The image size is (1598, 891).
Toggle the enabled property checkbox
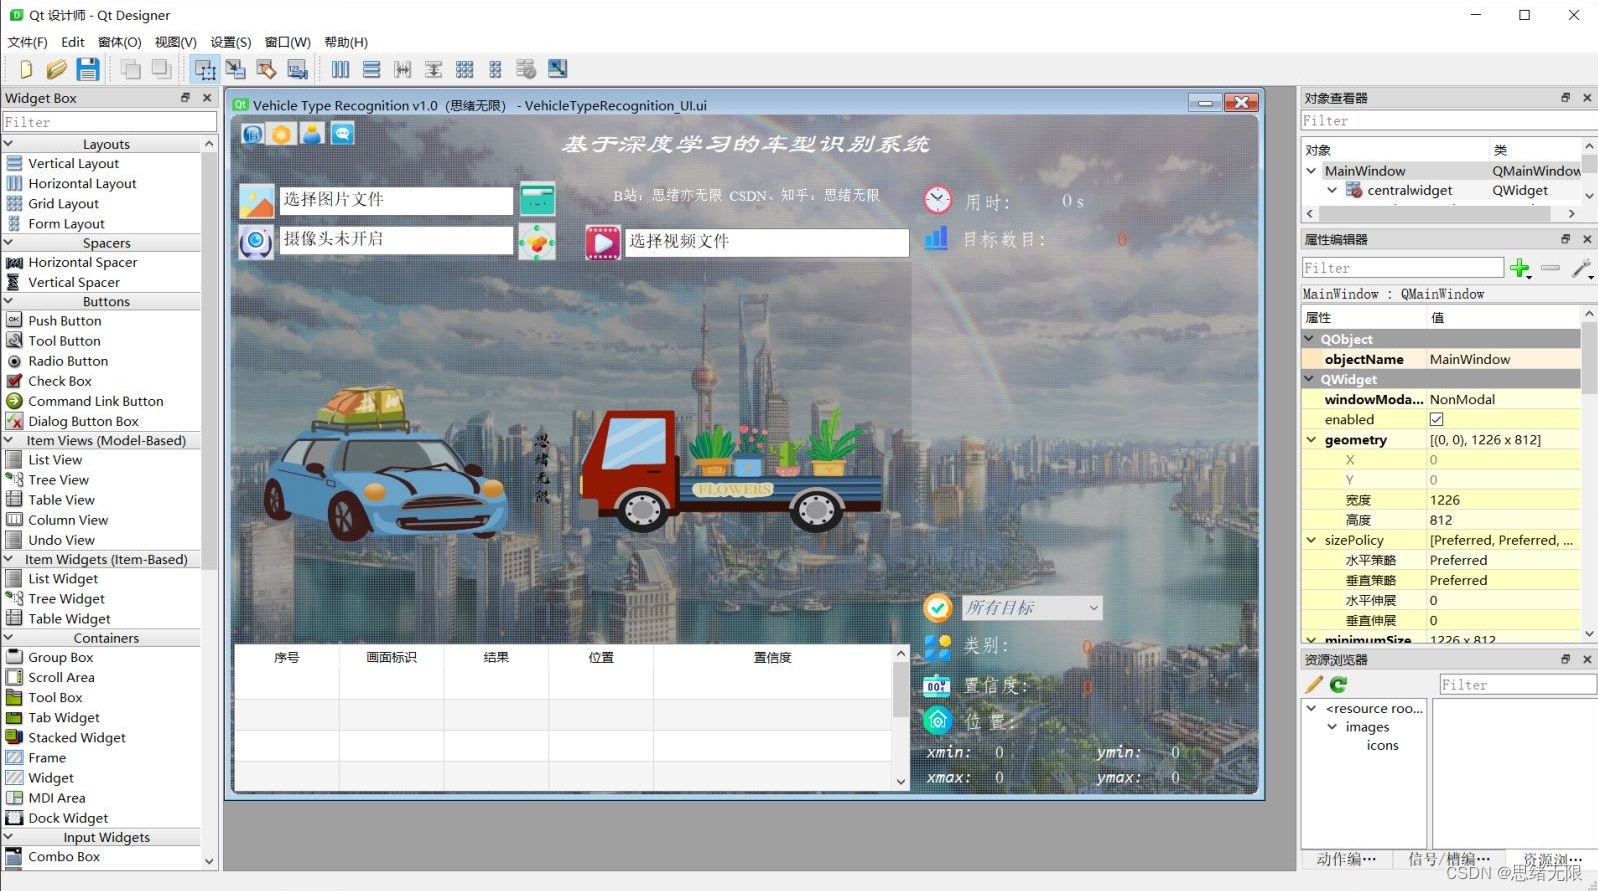(x=1436, y=420)
